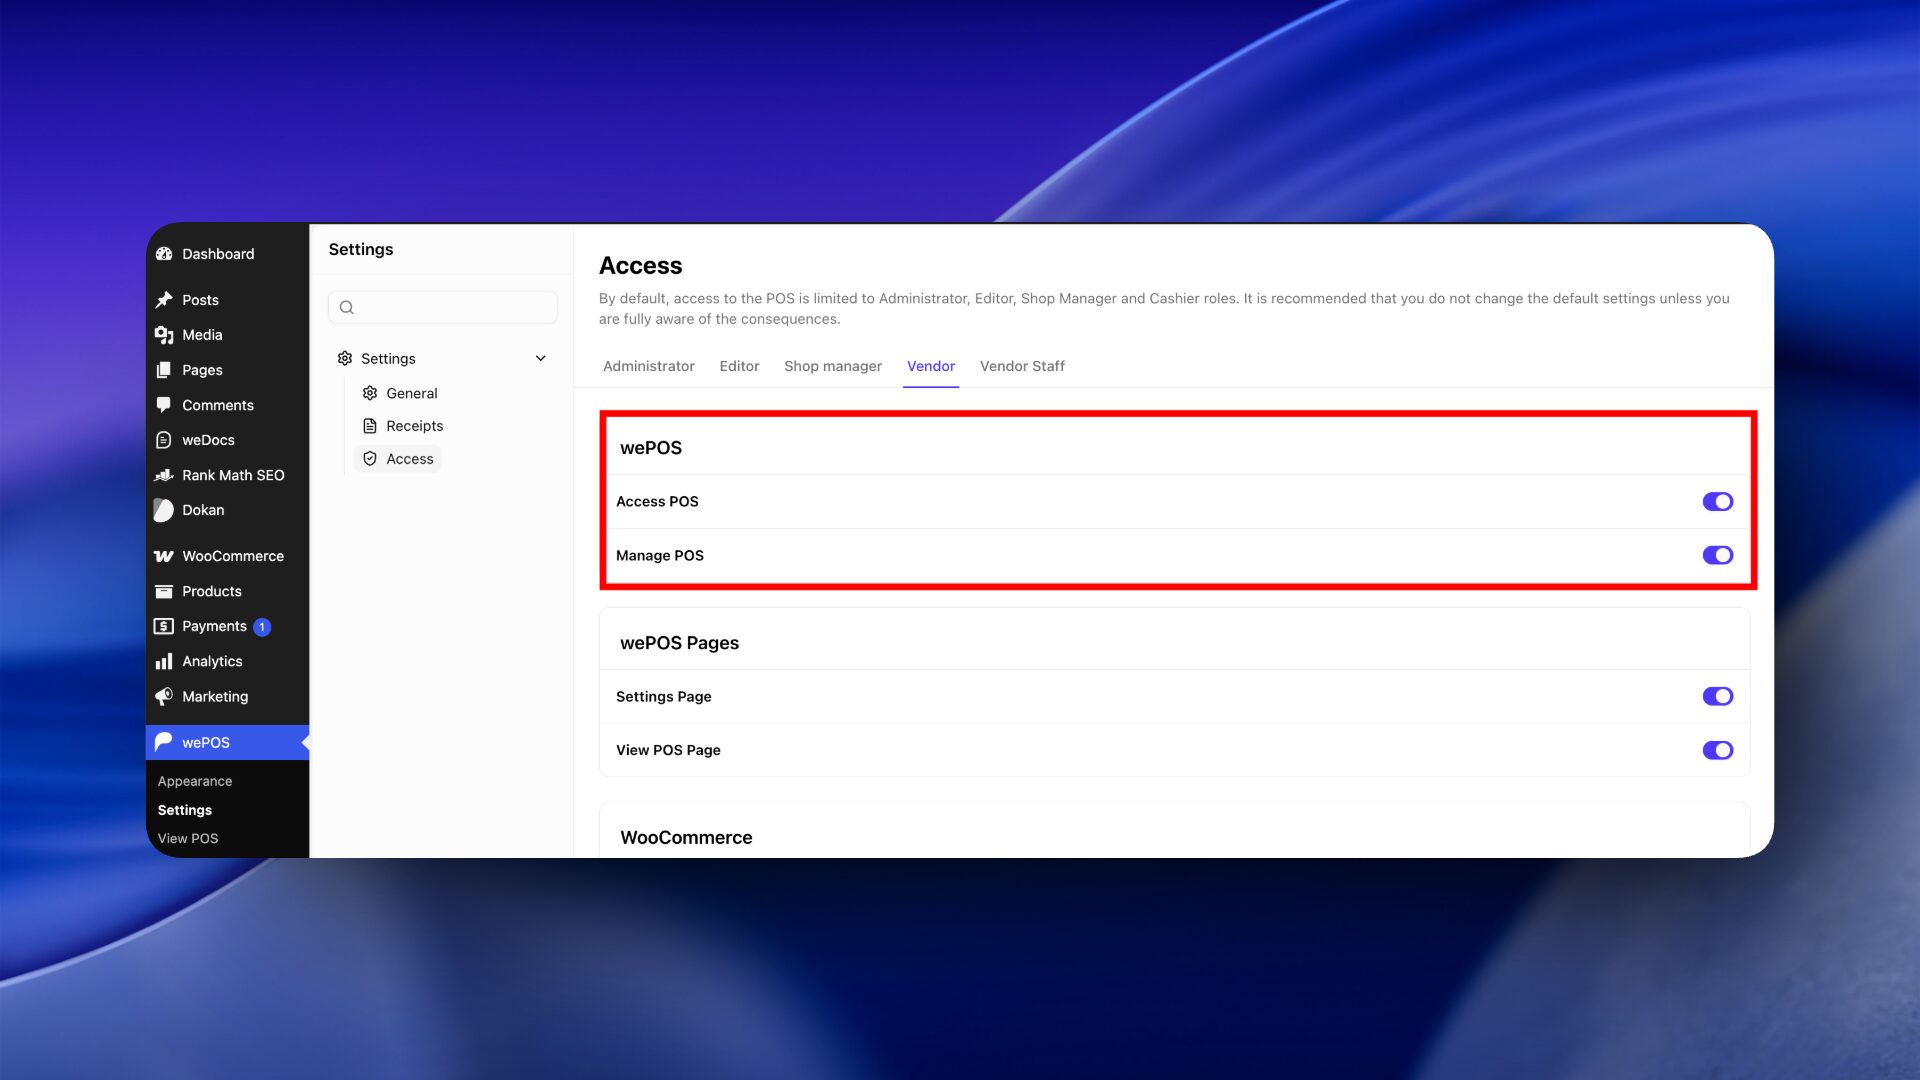The width and height of the screenshot is (1920, 1080).
Task: Click the Receipts document icon
Action: pos(370,426)
